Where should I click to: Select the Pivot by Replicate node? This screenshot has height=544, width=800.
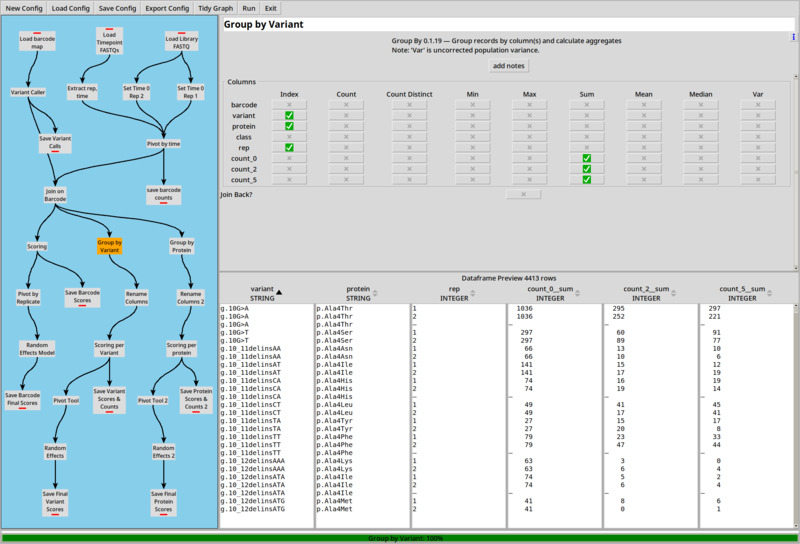click(x=28, y=298)
